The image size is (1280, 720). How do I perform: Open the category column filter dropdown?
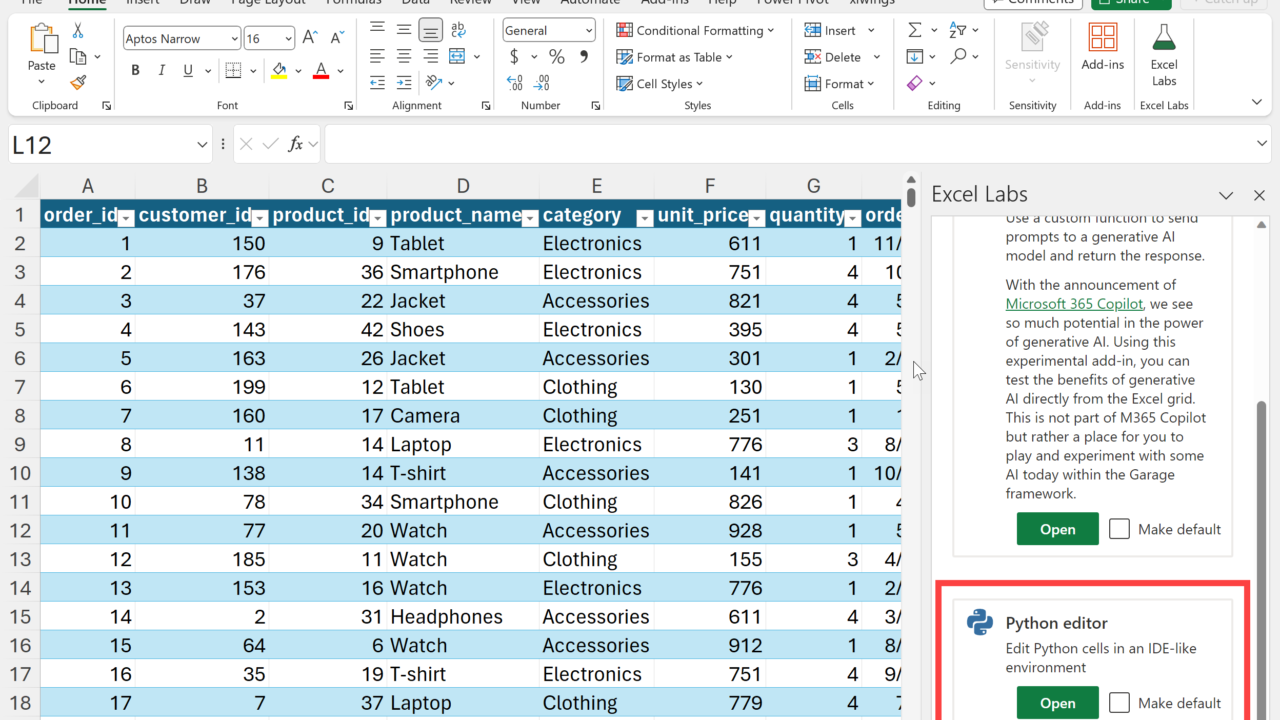pyautogui.click(x=645, y=217)
